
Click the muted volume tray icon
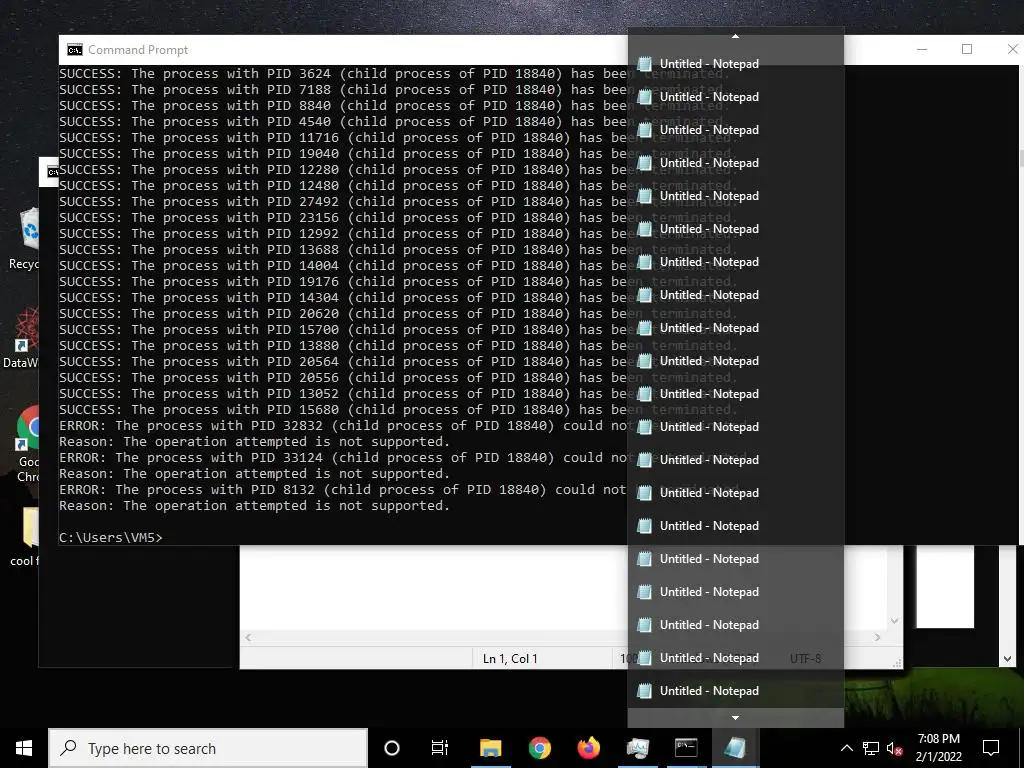point(894,748)
